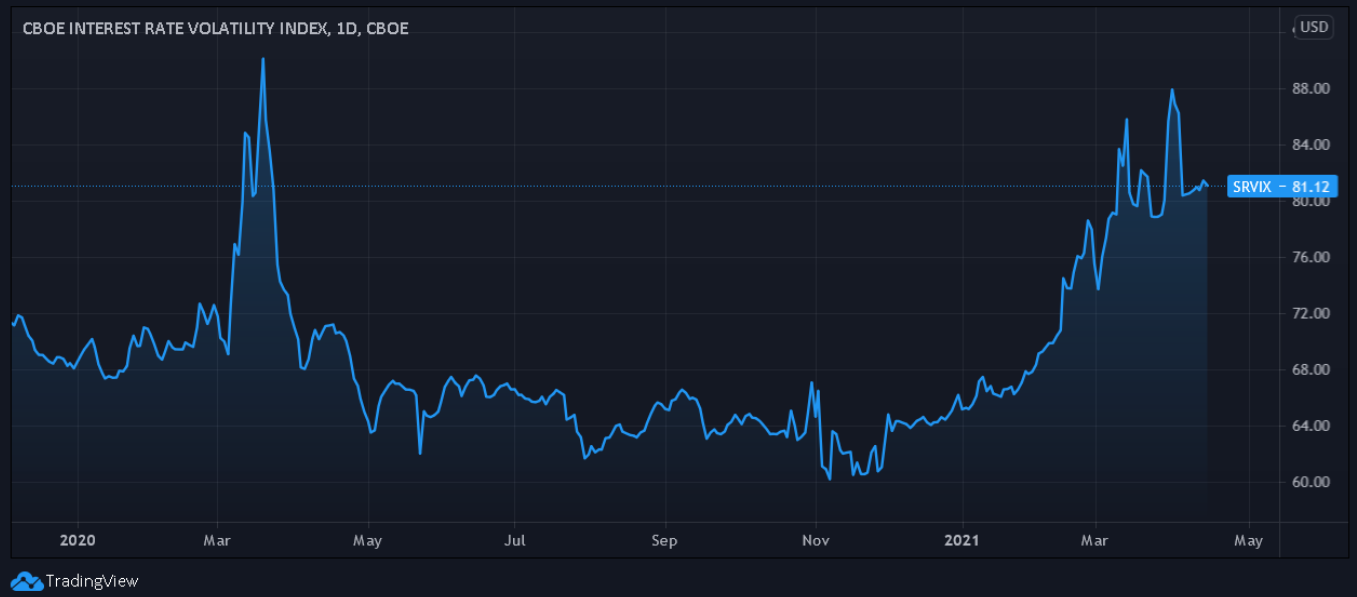This screenshot has width=1357, height=597.
Task: Select the 84.00 price axis label
Action: [1310, 145]
